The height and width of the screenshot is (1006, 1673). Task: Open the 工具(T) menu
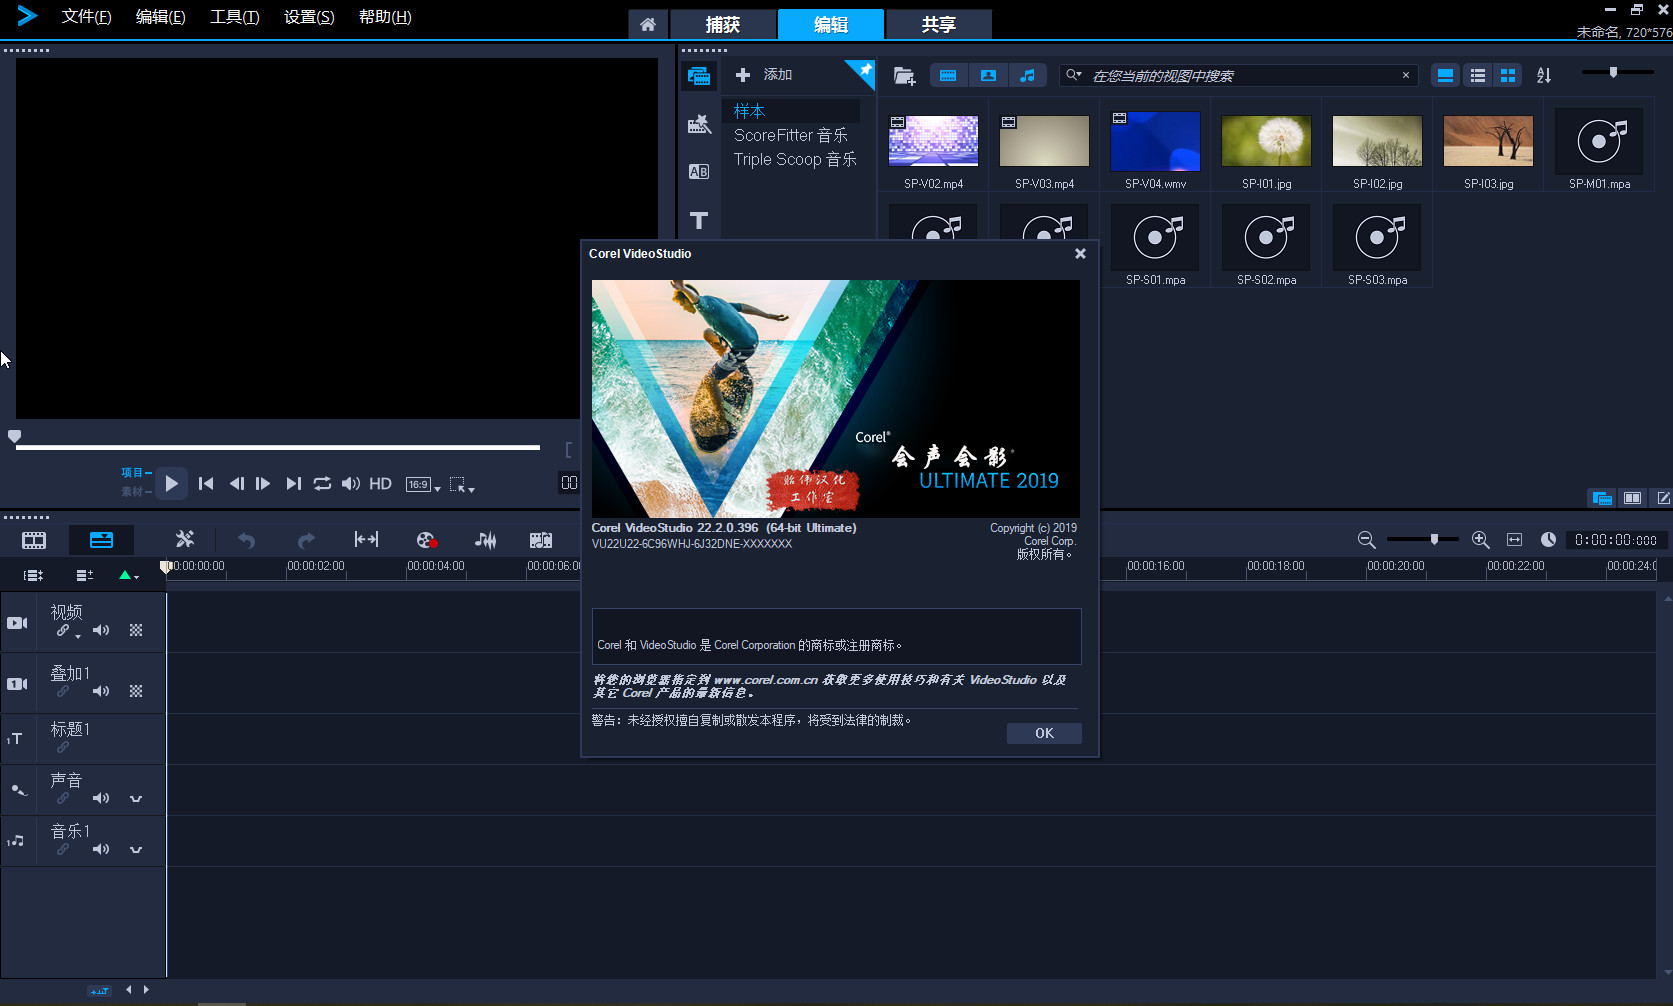tap(234, 17)
